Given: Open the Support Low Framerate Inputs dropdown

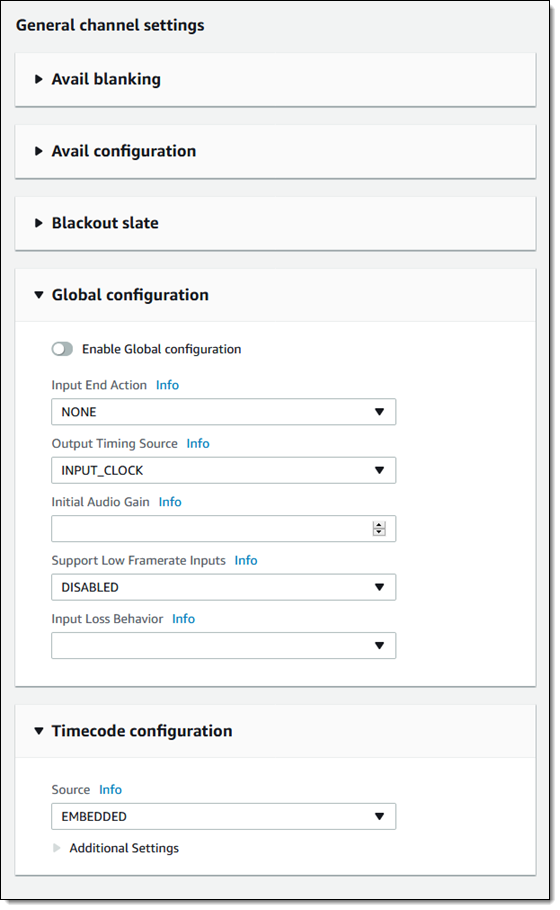Looking at the screenshot, I should point(223,587).
